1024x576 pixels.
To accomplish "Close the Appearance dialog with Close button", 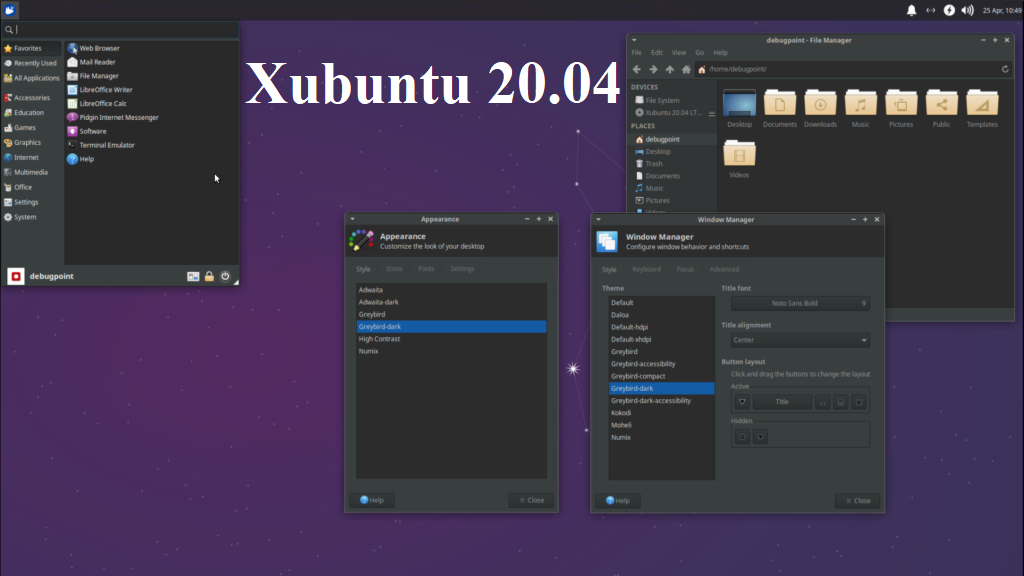I will point(531,500).
